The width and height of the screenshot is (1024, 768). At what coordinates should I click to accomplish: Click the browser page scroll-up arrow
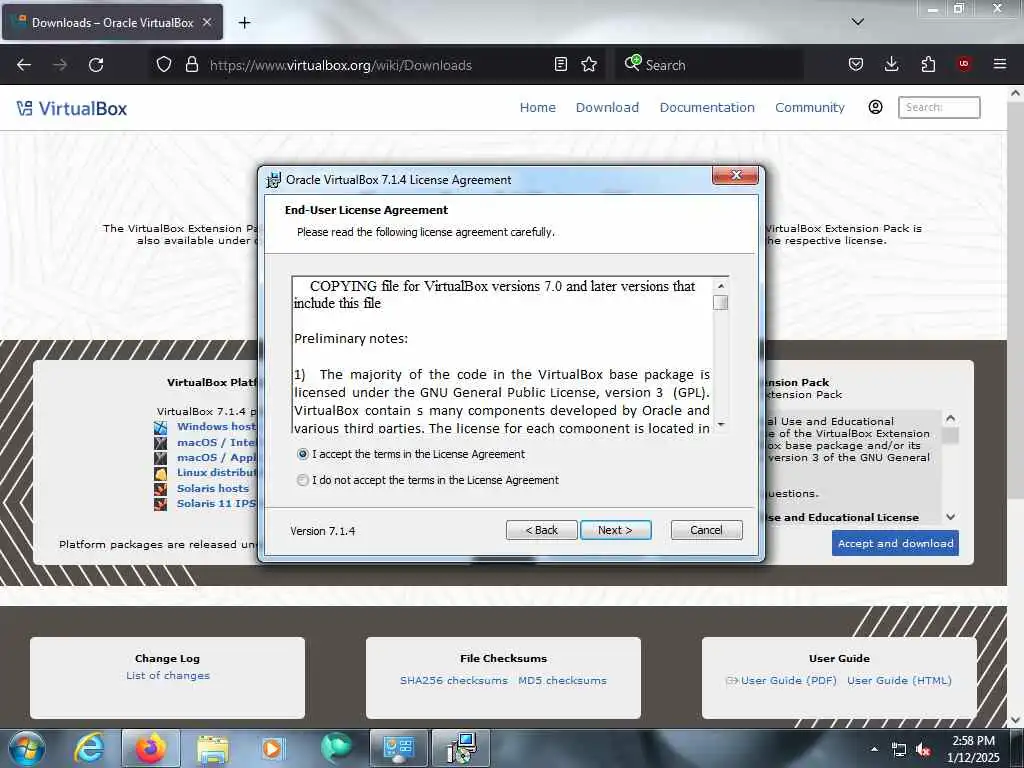pos(1016,94)
